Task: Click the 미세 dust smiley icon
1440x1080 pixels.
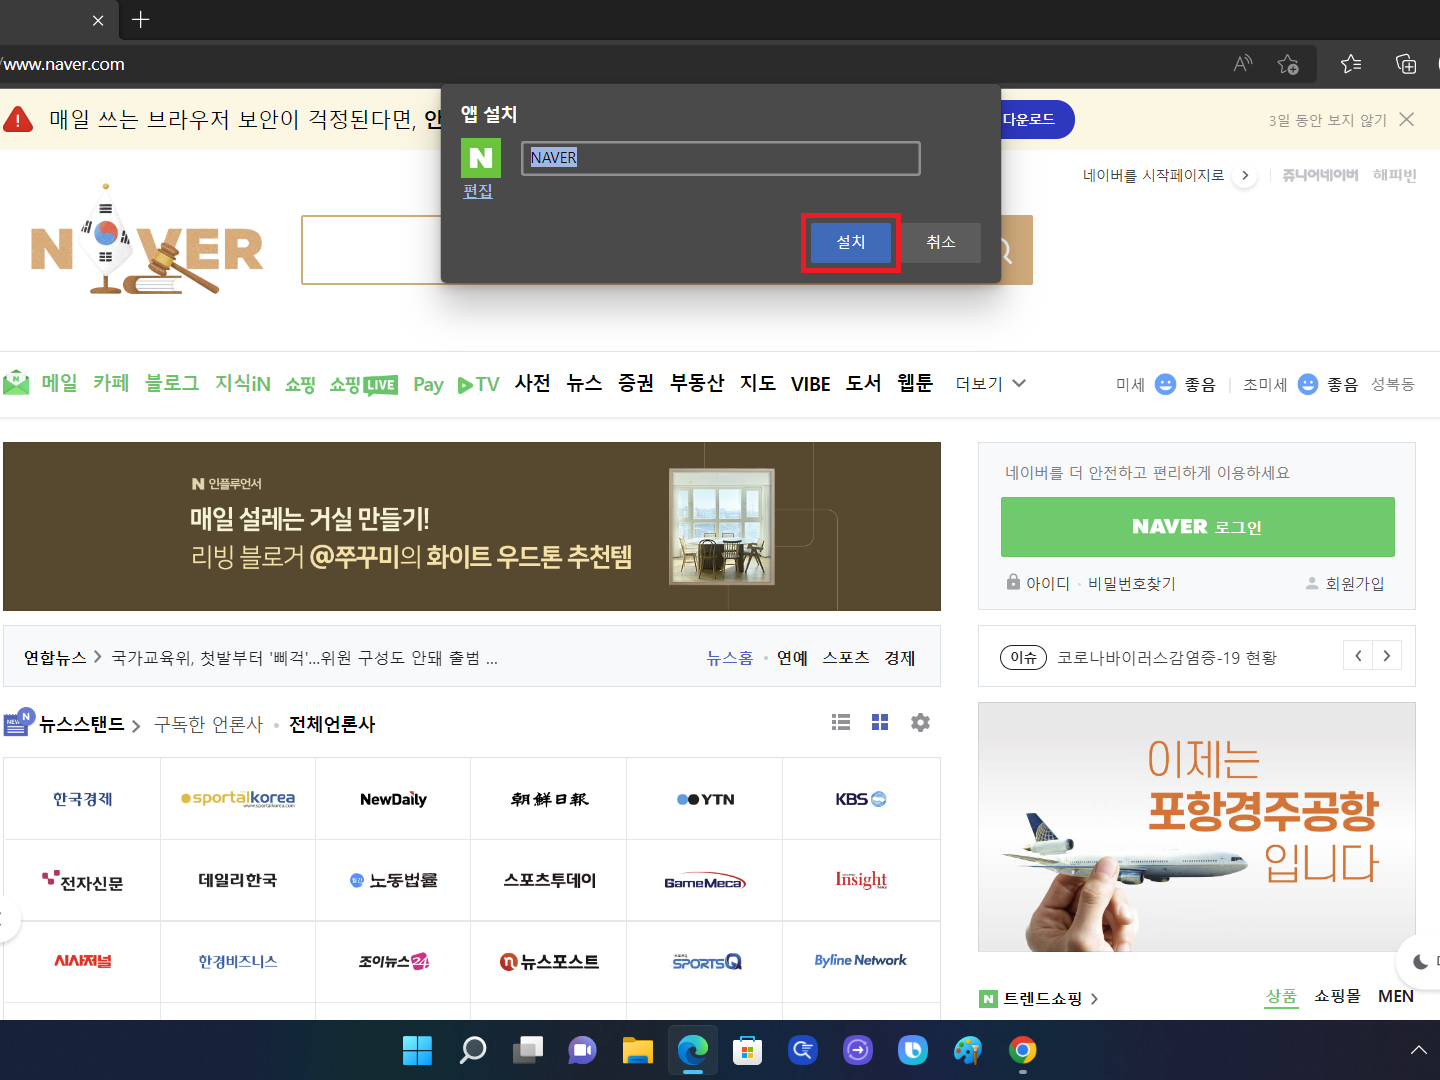Action: coord(1165,384)
